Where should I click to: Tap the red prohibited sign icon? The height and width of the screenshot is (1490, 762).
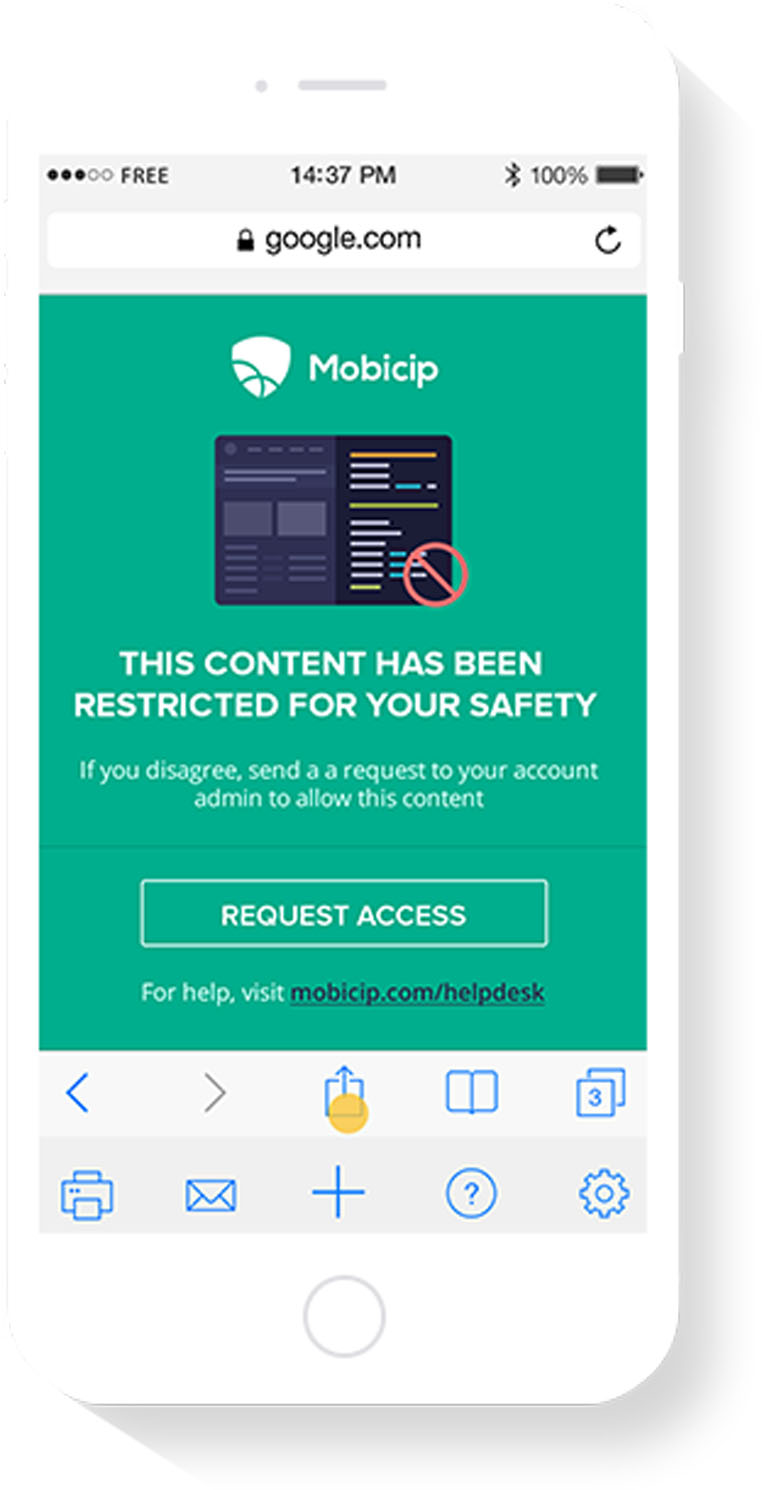(436, 575)
